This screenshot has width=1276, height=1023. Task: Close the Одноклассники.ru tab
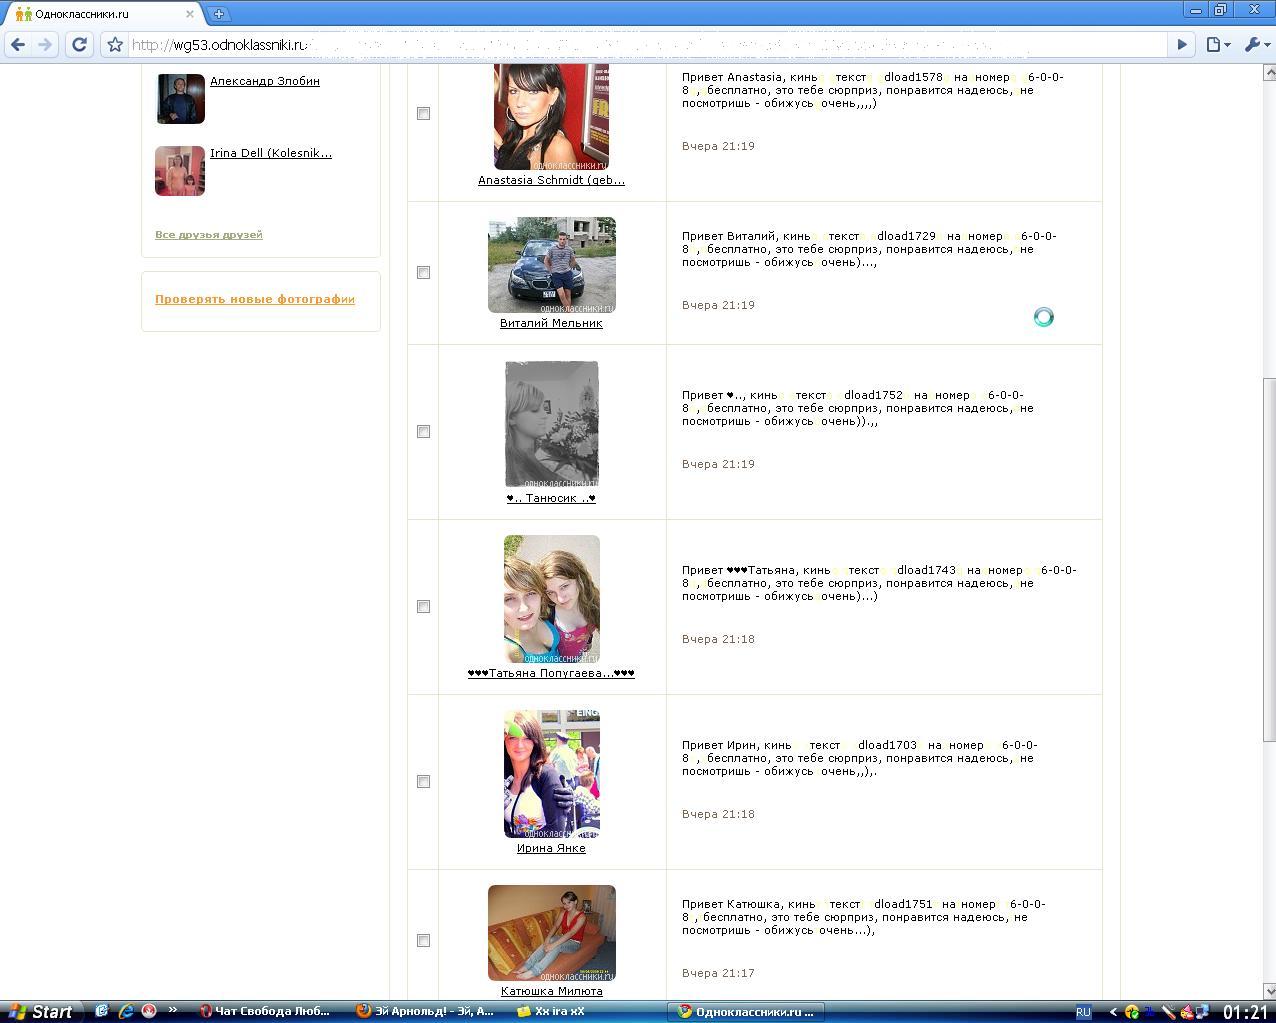[190, 14]
